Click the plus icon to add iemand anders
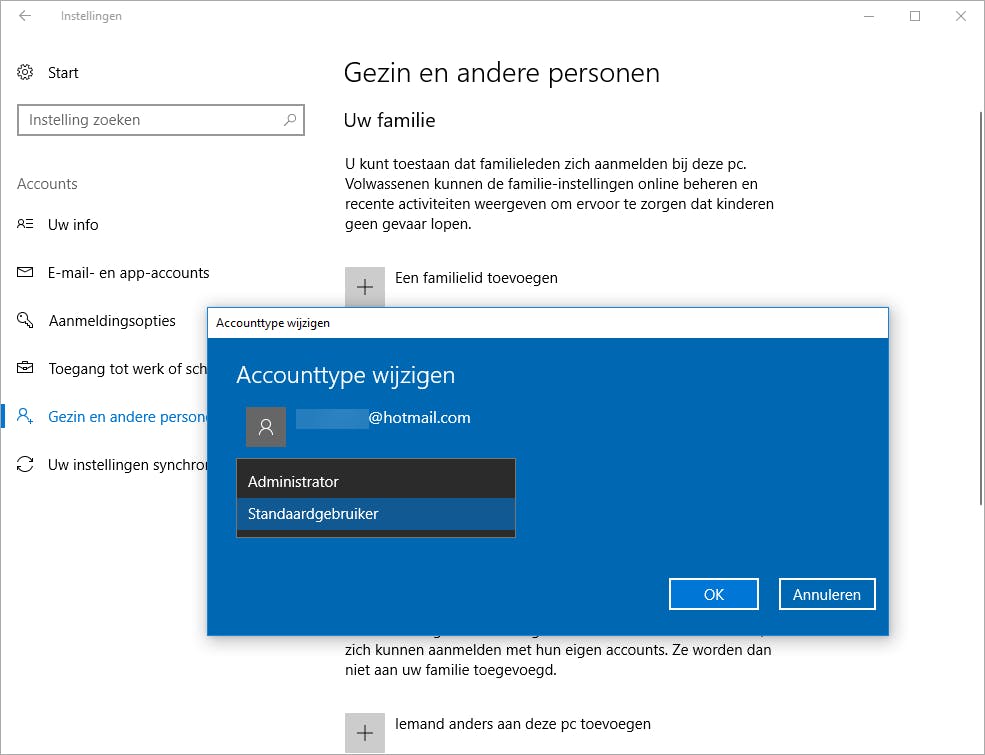This screenshot has height=755, width=985. point(365,732)
